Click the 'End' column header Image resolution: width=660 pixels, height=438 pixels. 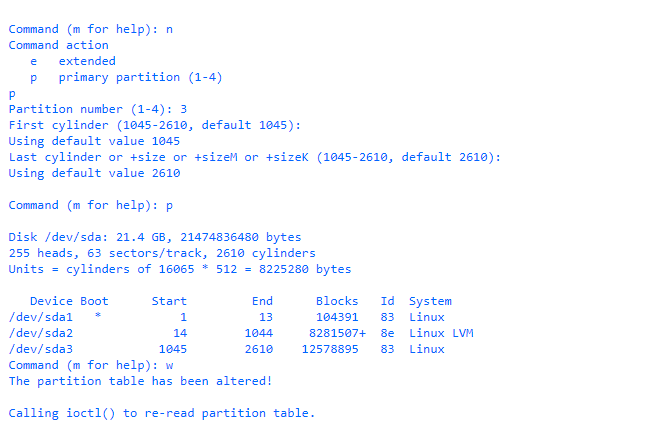(x=262, y=301)
